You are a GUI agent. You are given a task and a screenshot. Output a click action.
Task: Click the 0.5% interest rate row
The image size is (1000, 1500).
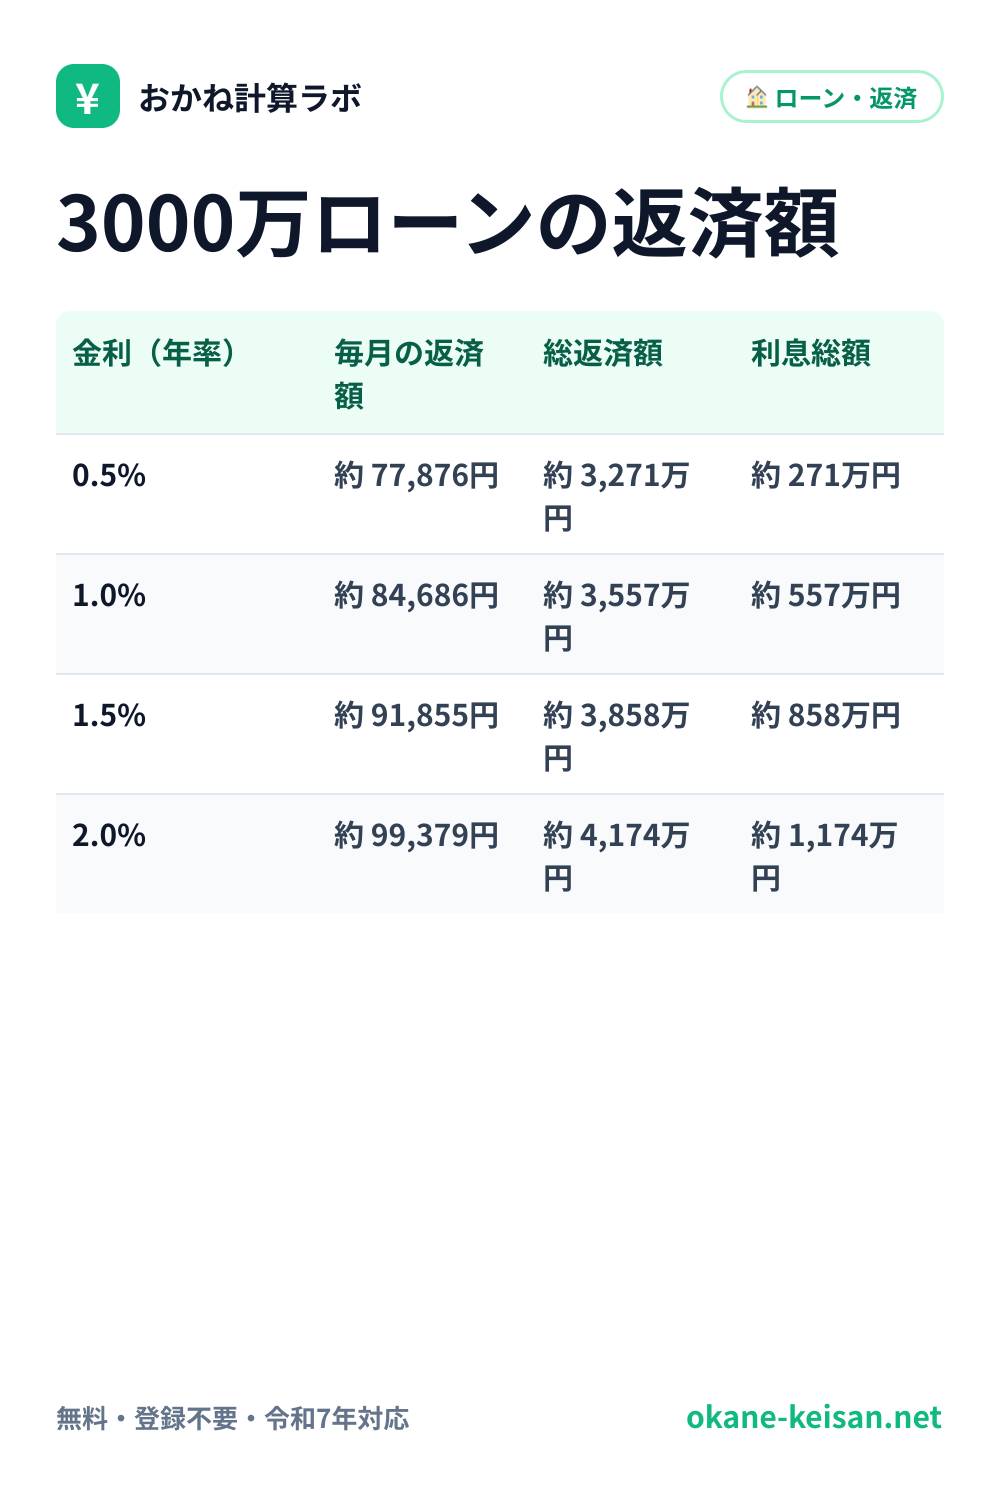500,495
